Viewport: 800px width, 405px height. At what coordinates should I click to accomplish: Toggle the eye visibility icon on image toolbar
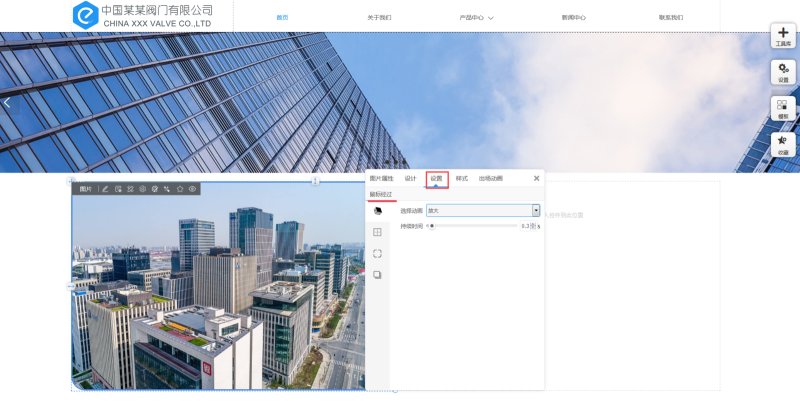192,188
